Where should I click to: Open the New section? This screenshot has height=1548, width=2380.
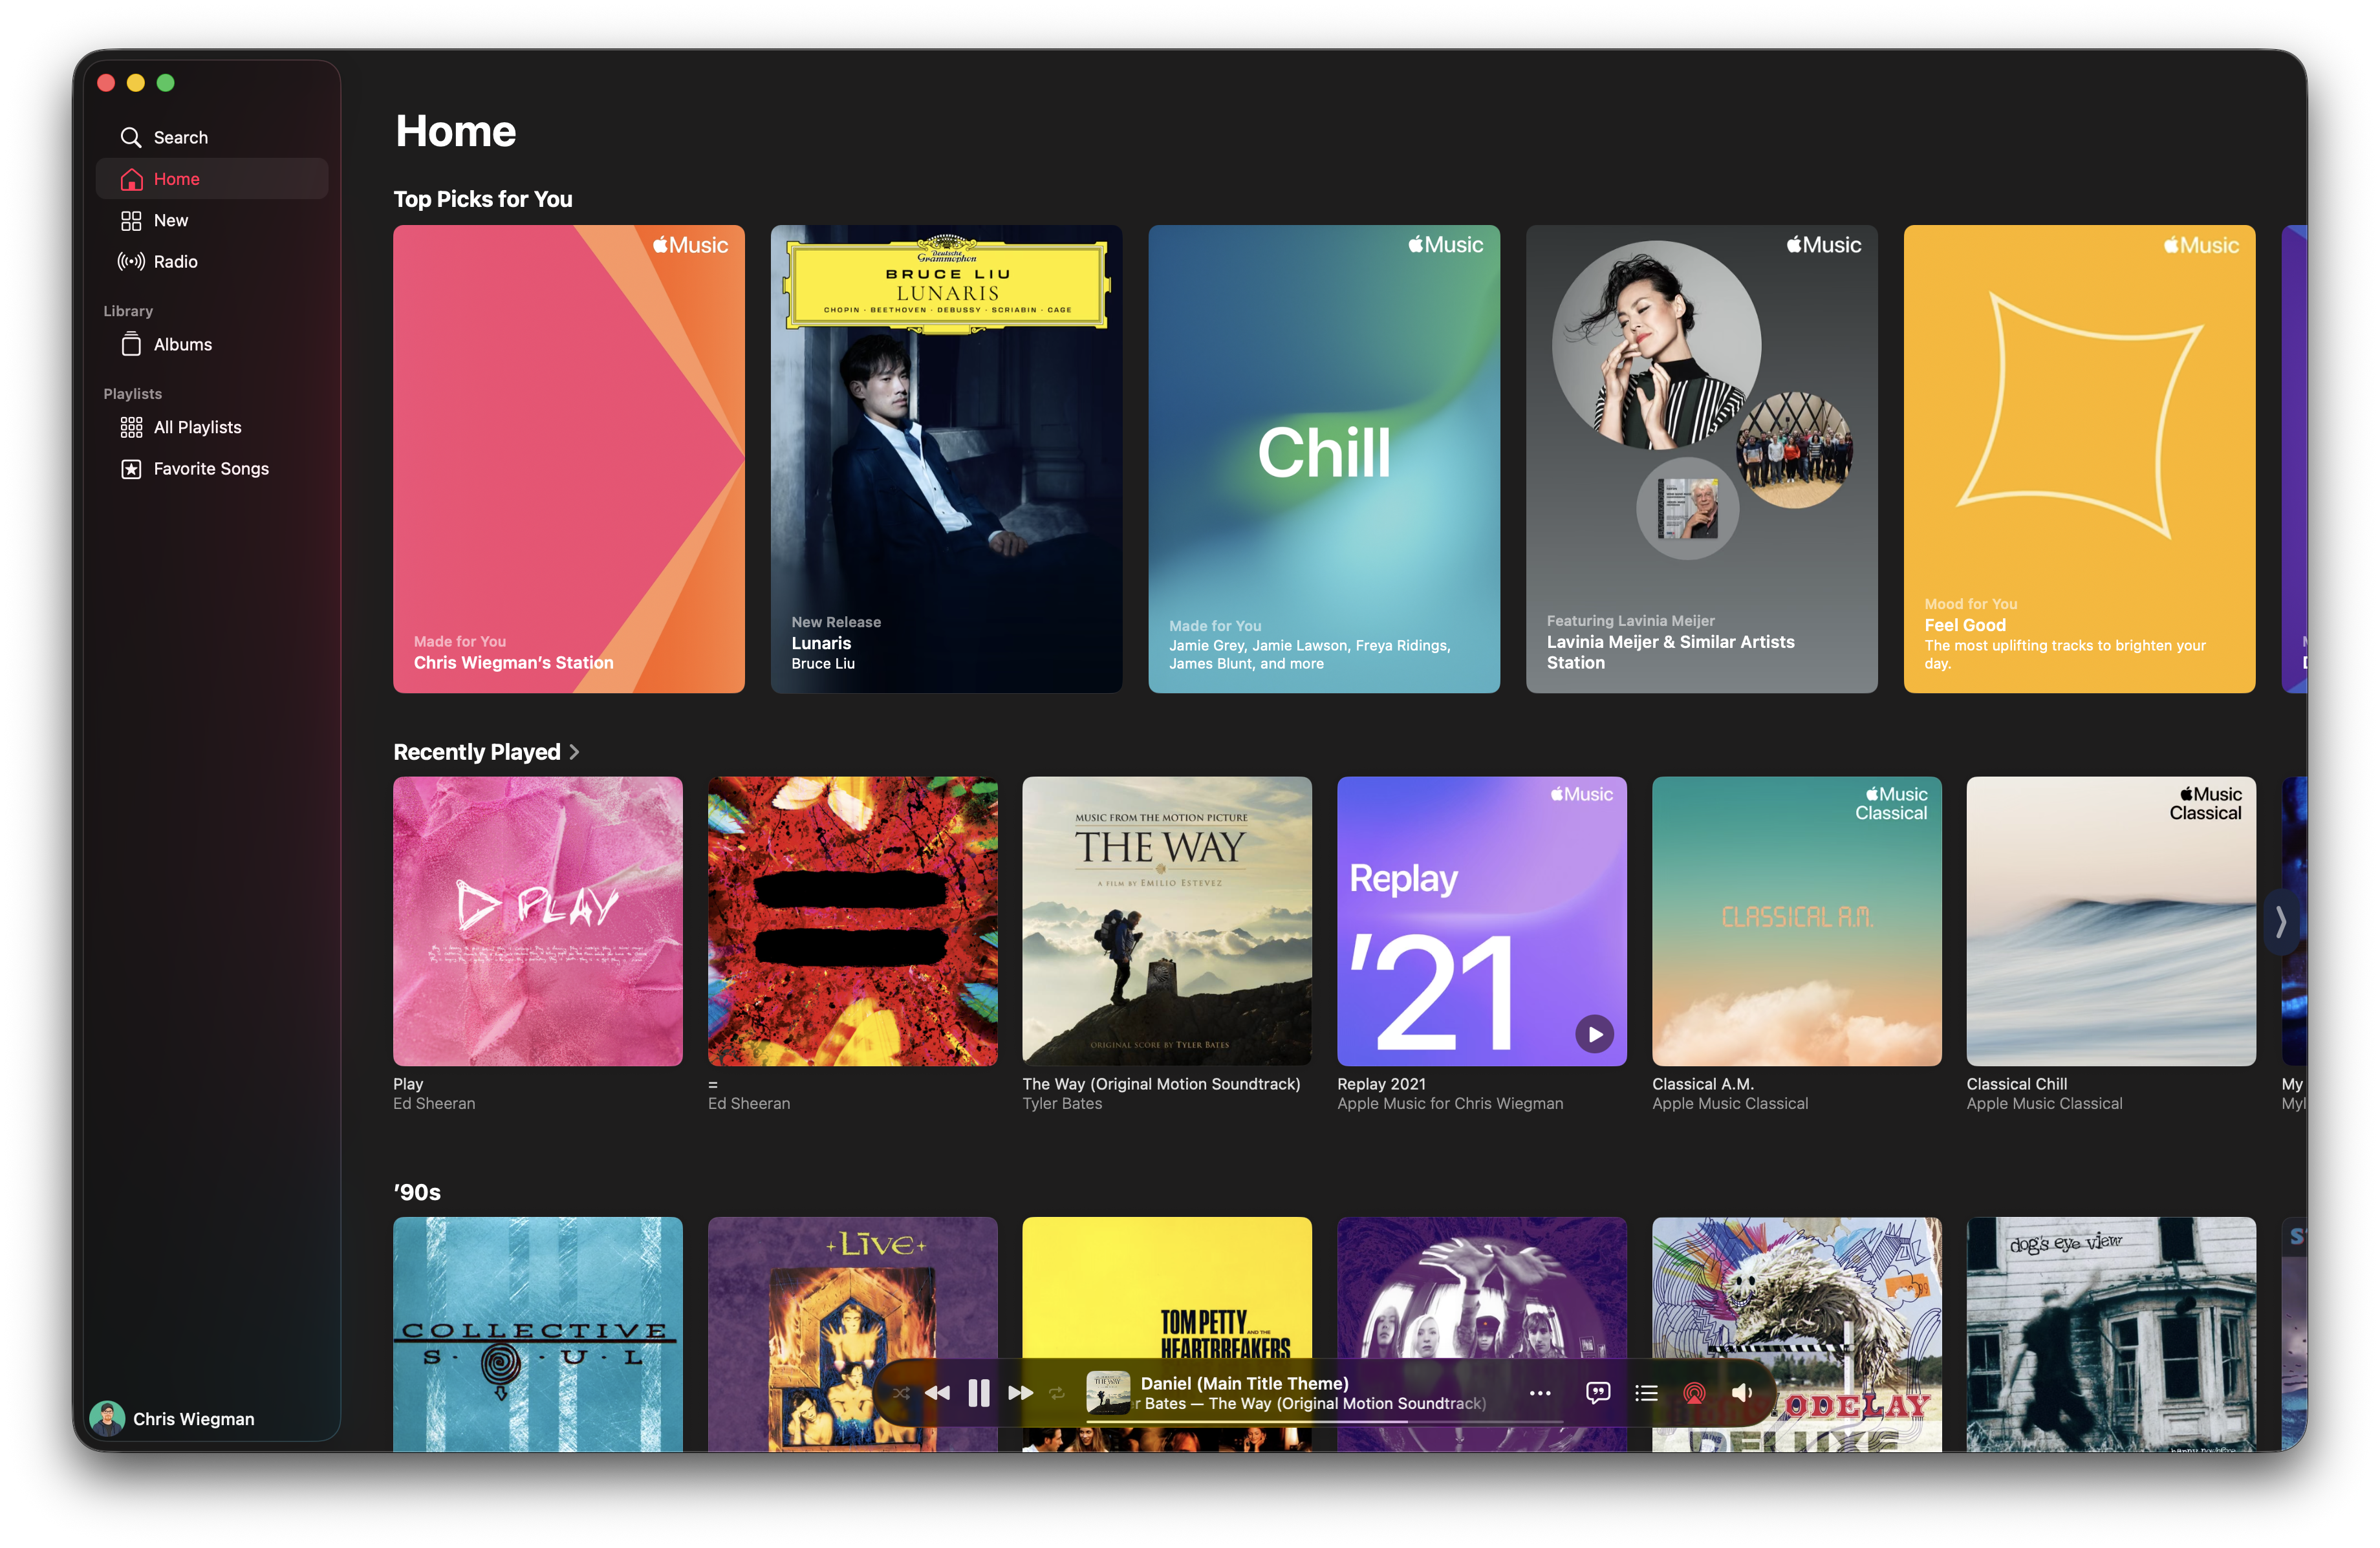(x=211, y=220)
